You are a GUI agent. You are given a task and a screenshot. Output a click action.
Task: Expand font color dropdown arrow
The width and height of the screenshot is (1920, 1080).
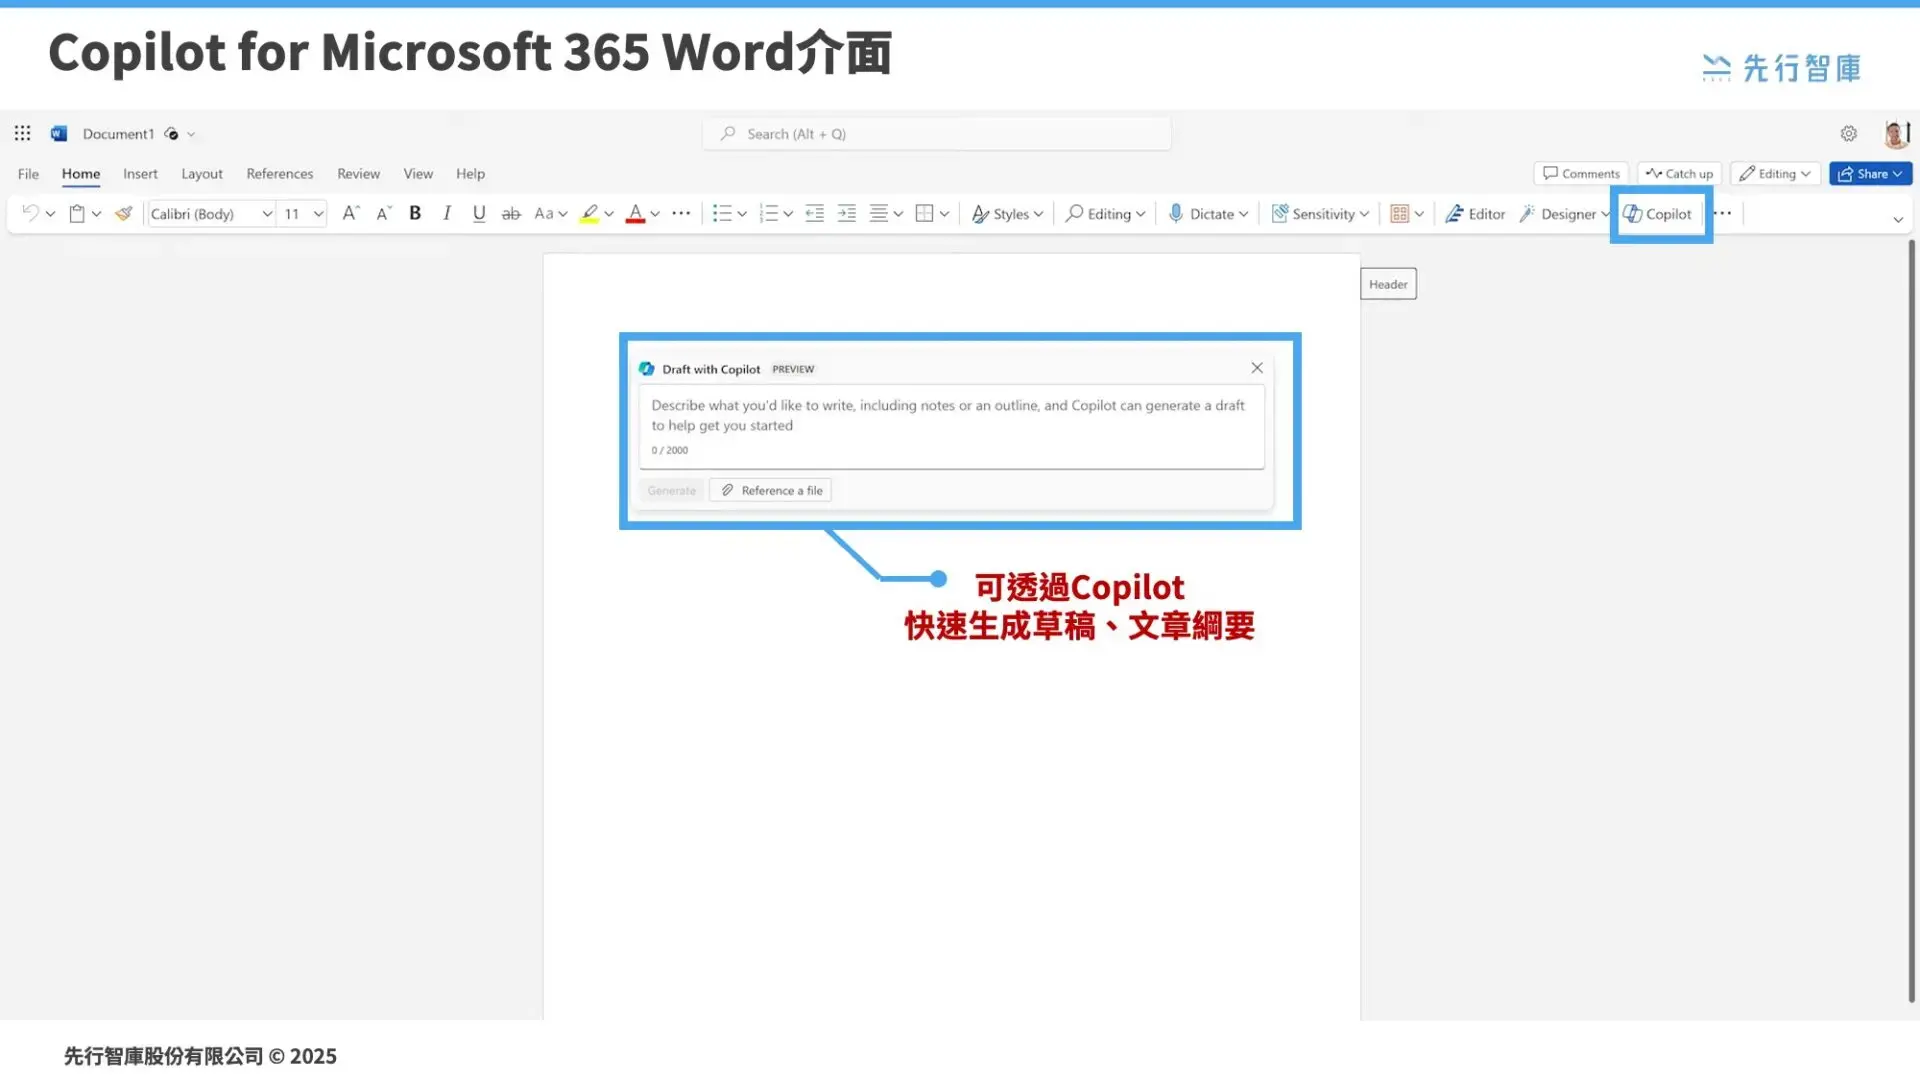pyautogui.click(x=655, y=214)
